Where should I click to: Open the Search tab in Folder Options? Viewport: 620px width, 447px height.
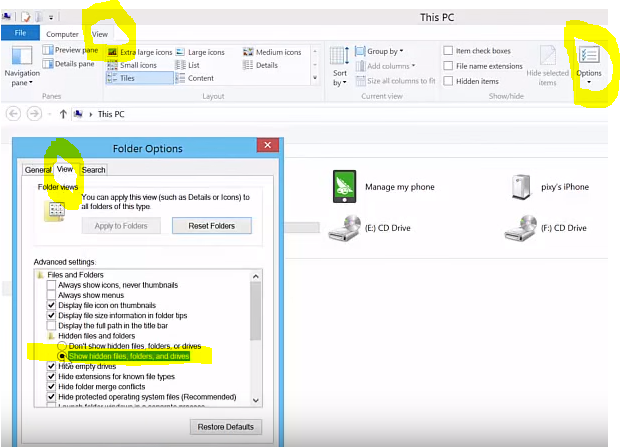click(x=94, y=170)
